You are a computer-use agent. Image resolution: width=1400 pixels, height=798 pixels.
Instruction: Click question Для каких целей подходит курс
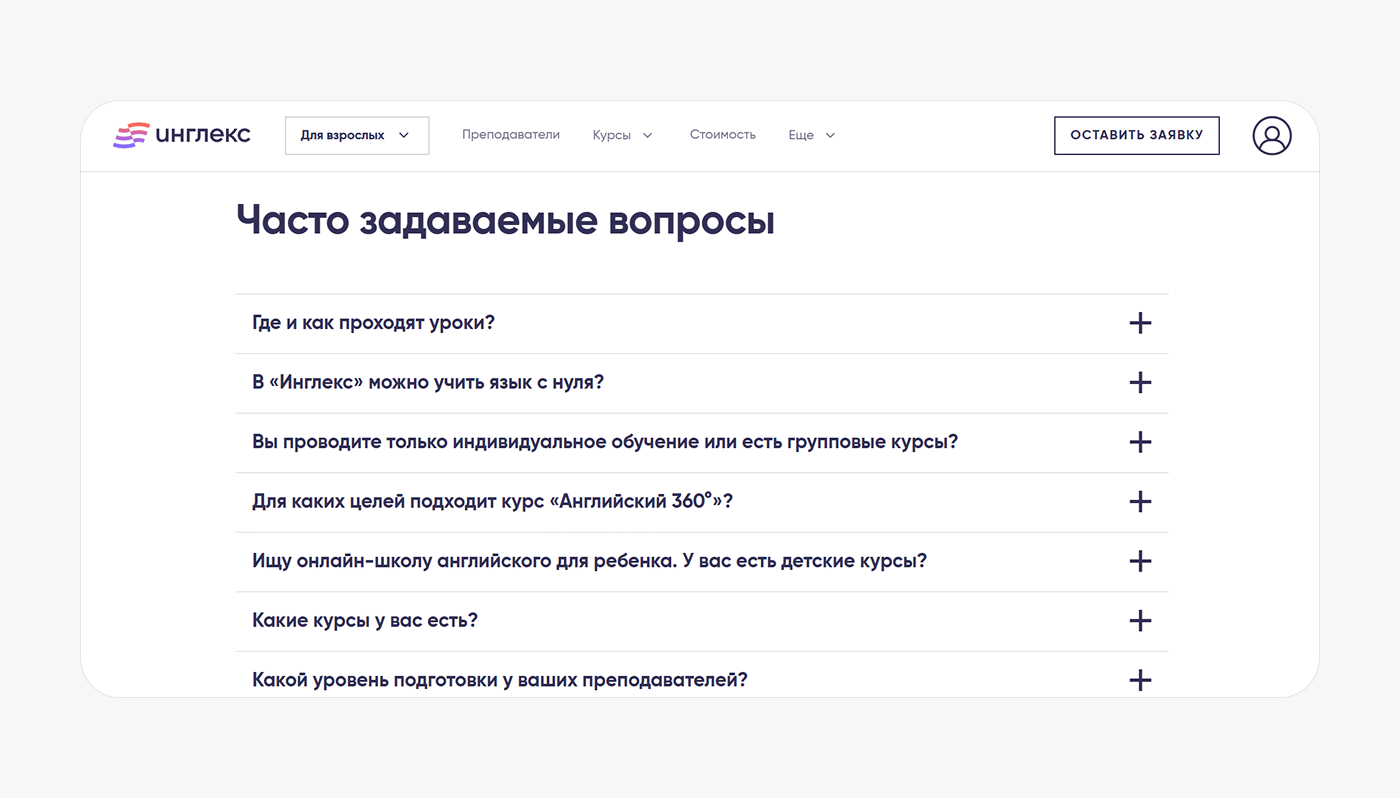492,501
